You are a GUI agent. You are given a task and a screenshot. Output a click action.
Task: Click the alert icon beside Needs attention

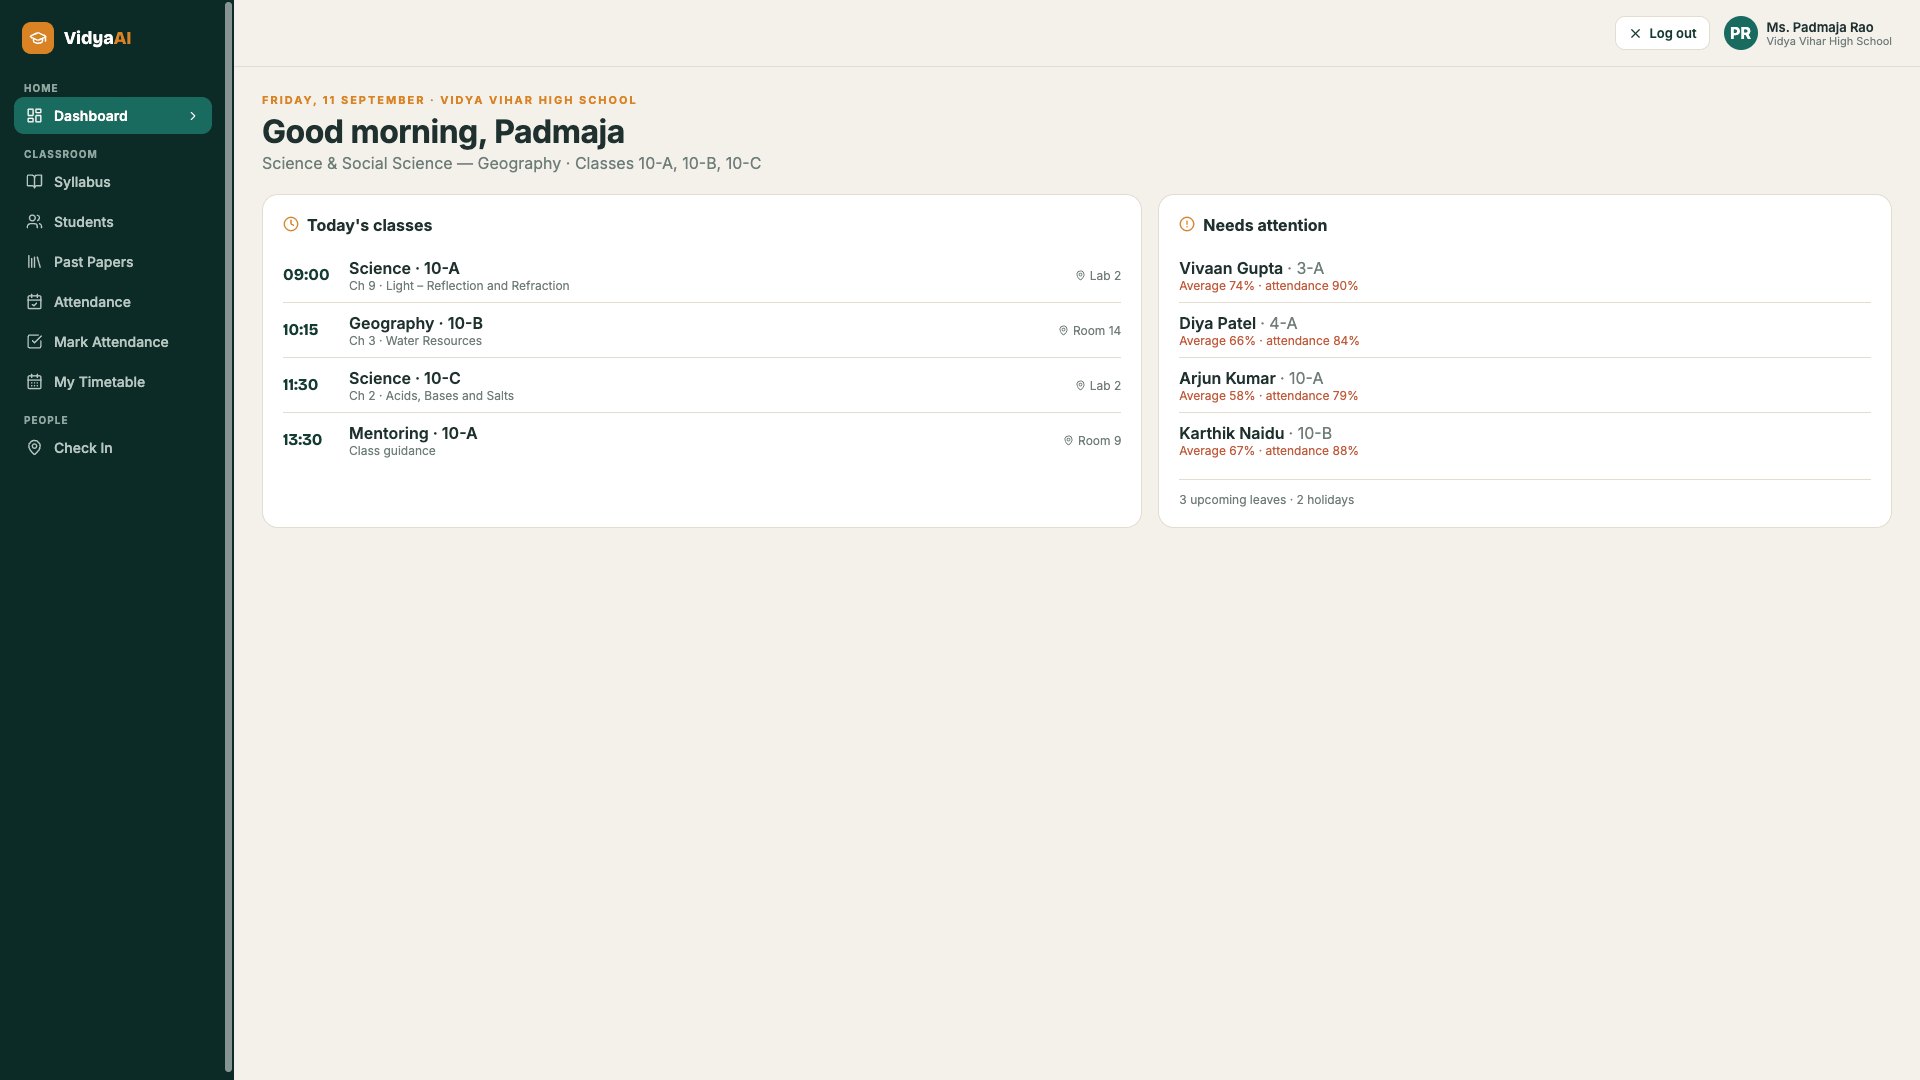[1187, 225]
